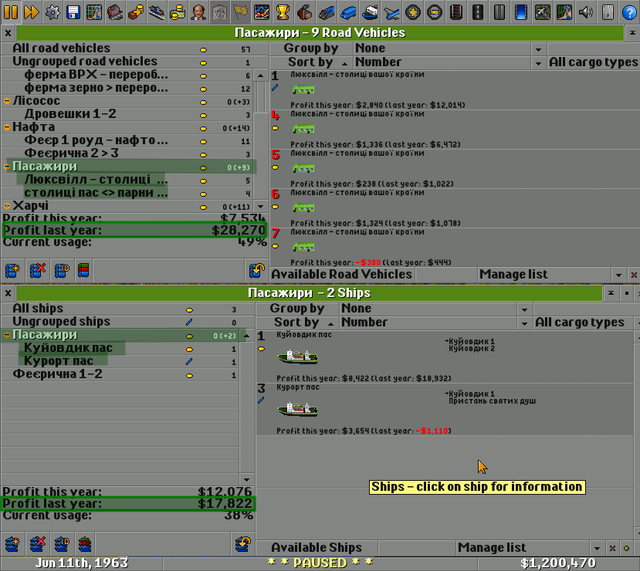Open road construction toolbar icon
640x571 pixels.
478,11
